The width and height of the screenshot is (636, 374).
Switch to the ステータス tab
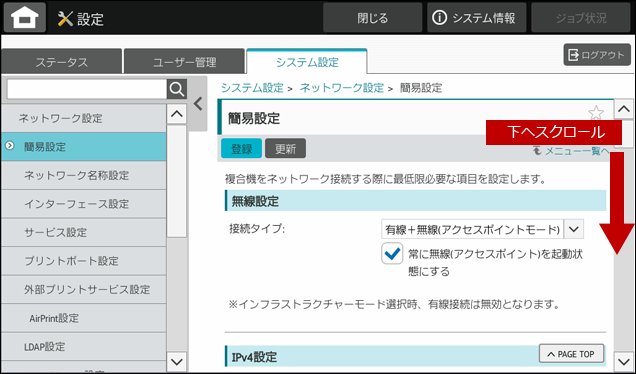pyautogui.click(x=61, y=62)
